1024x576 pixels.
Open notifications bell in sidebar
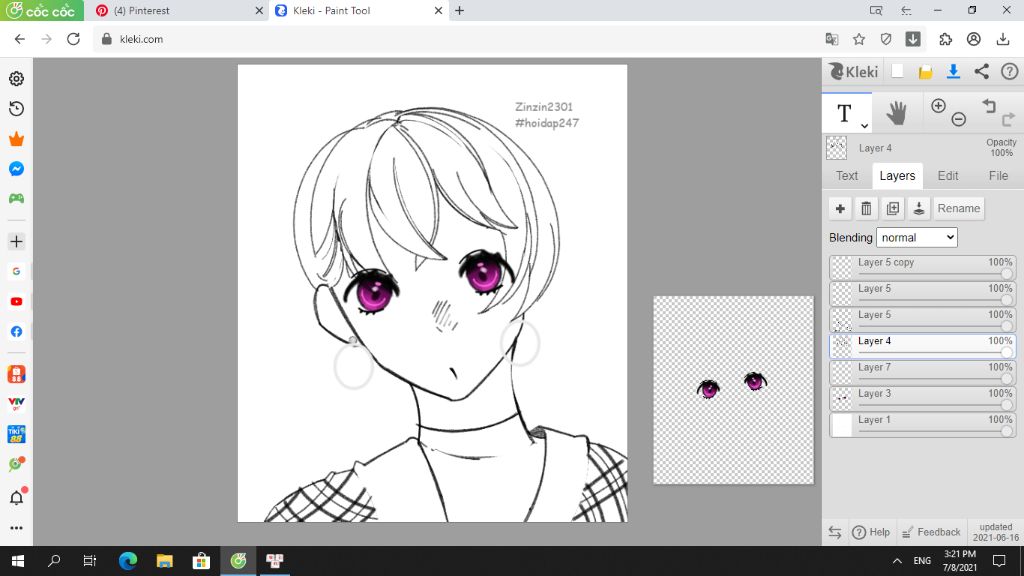pos(17,497)
